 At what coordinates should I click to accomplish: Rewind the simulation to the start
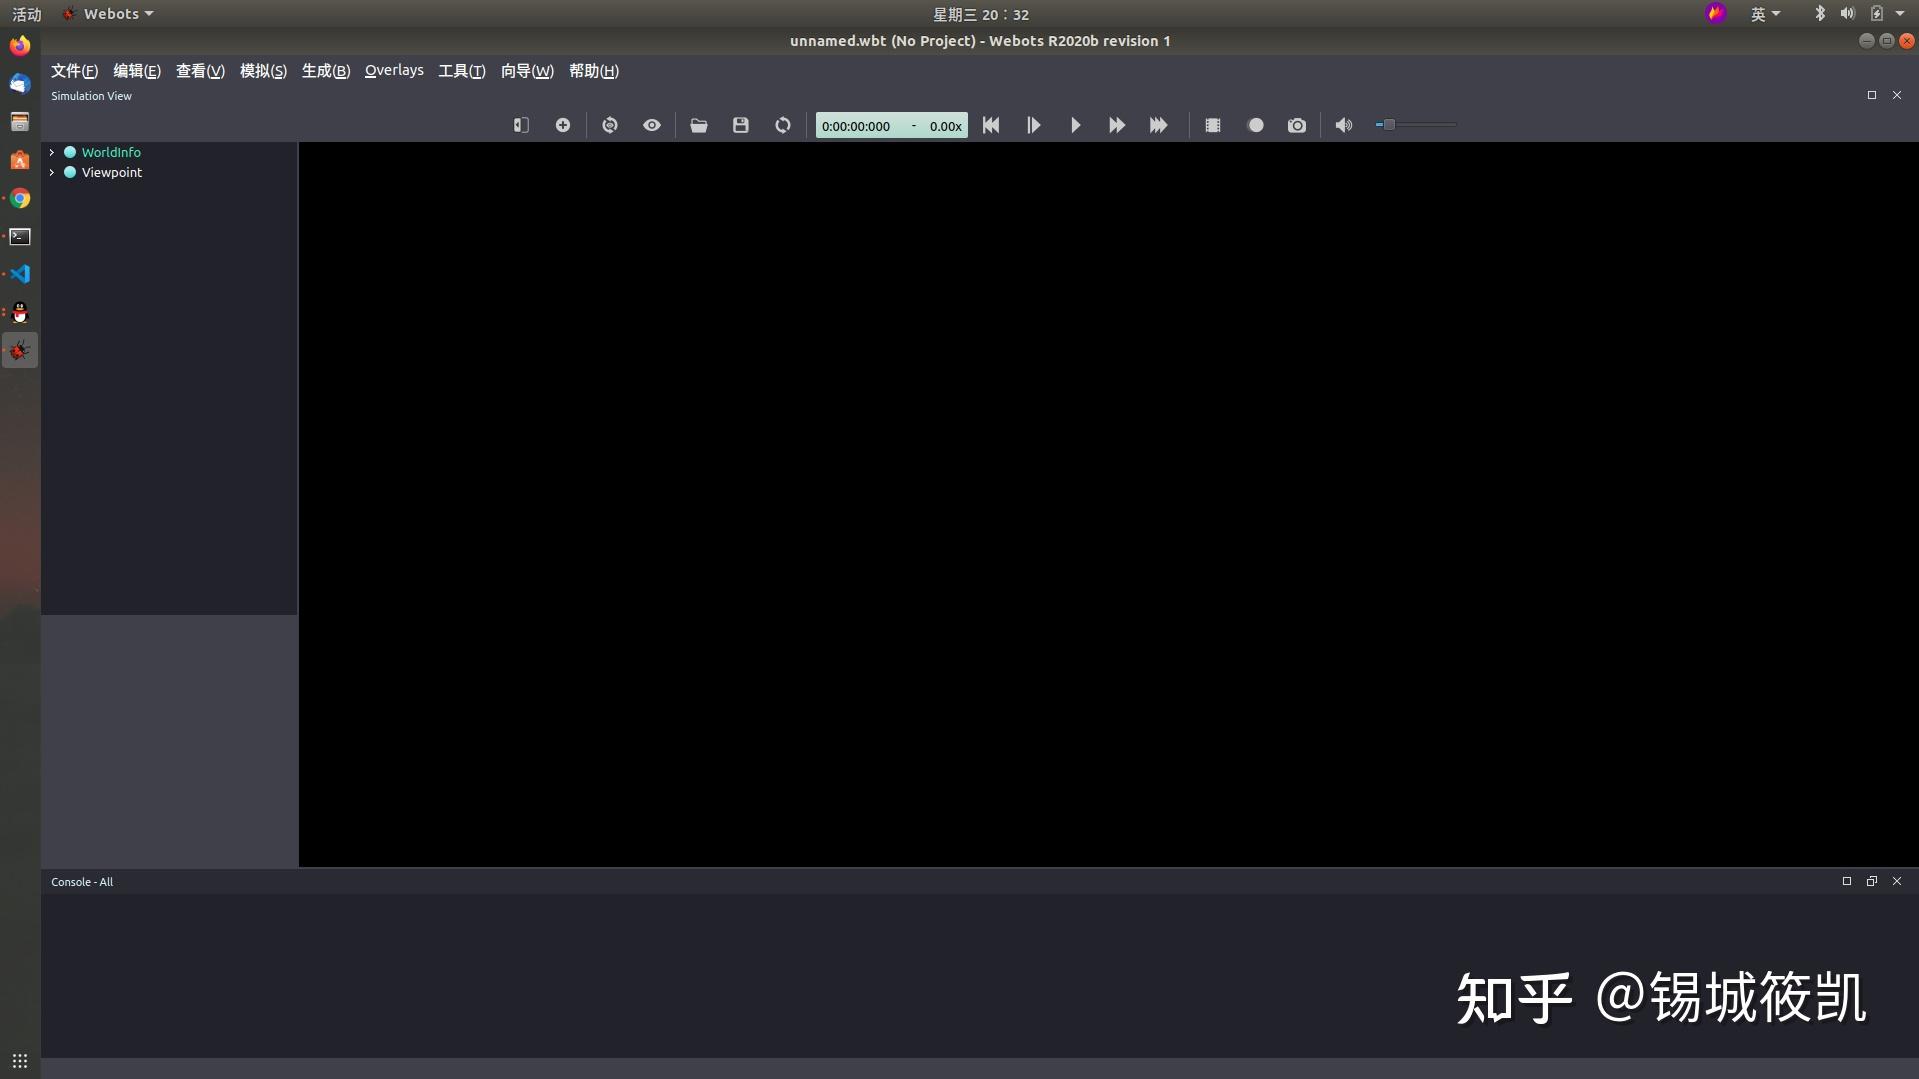tap(990, 125)
